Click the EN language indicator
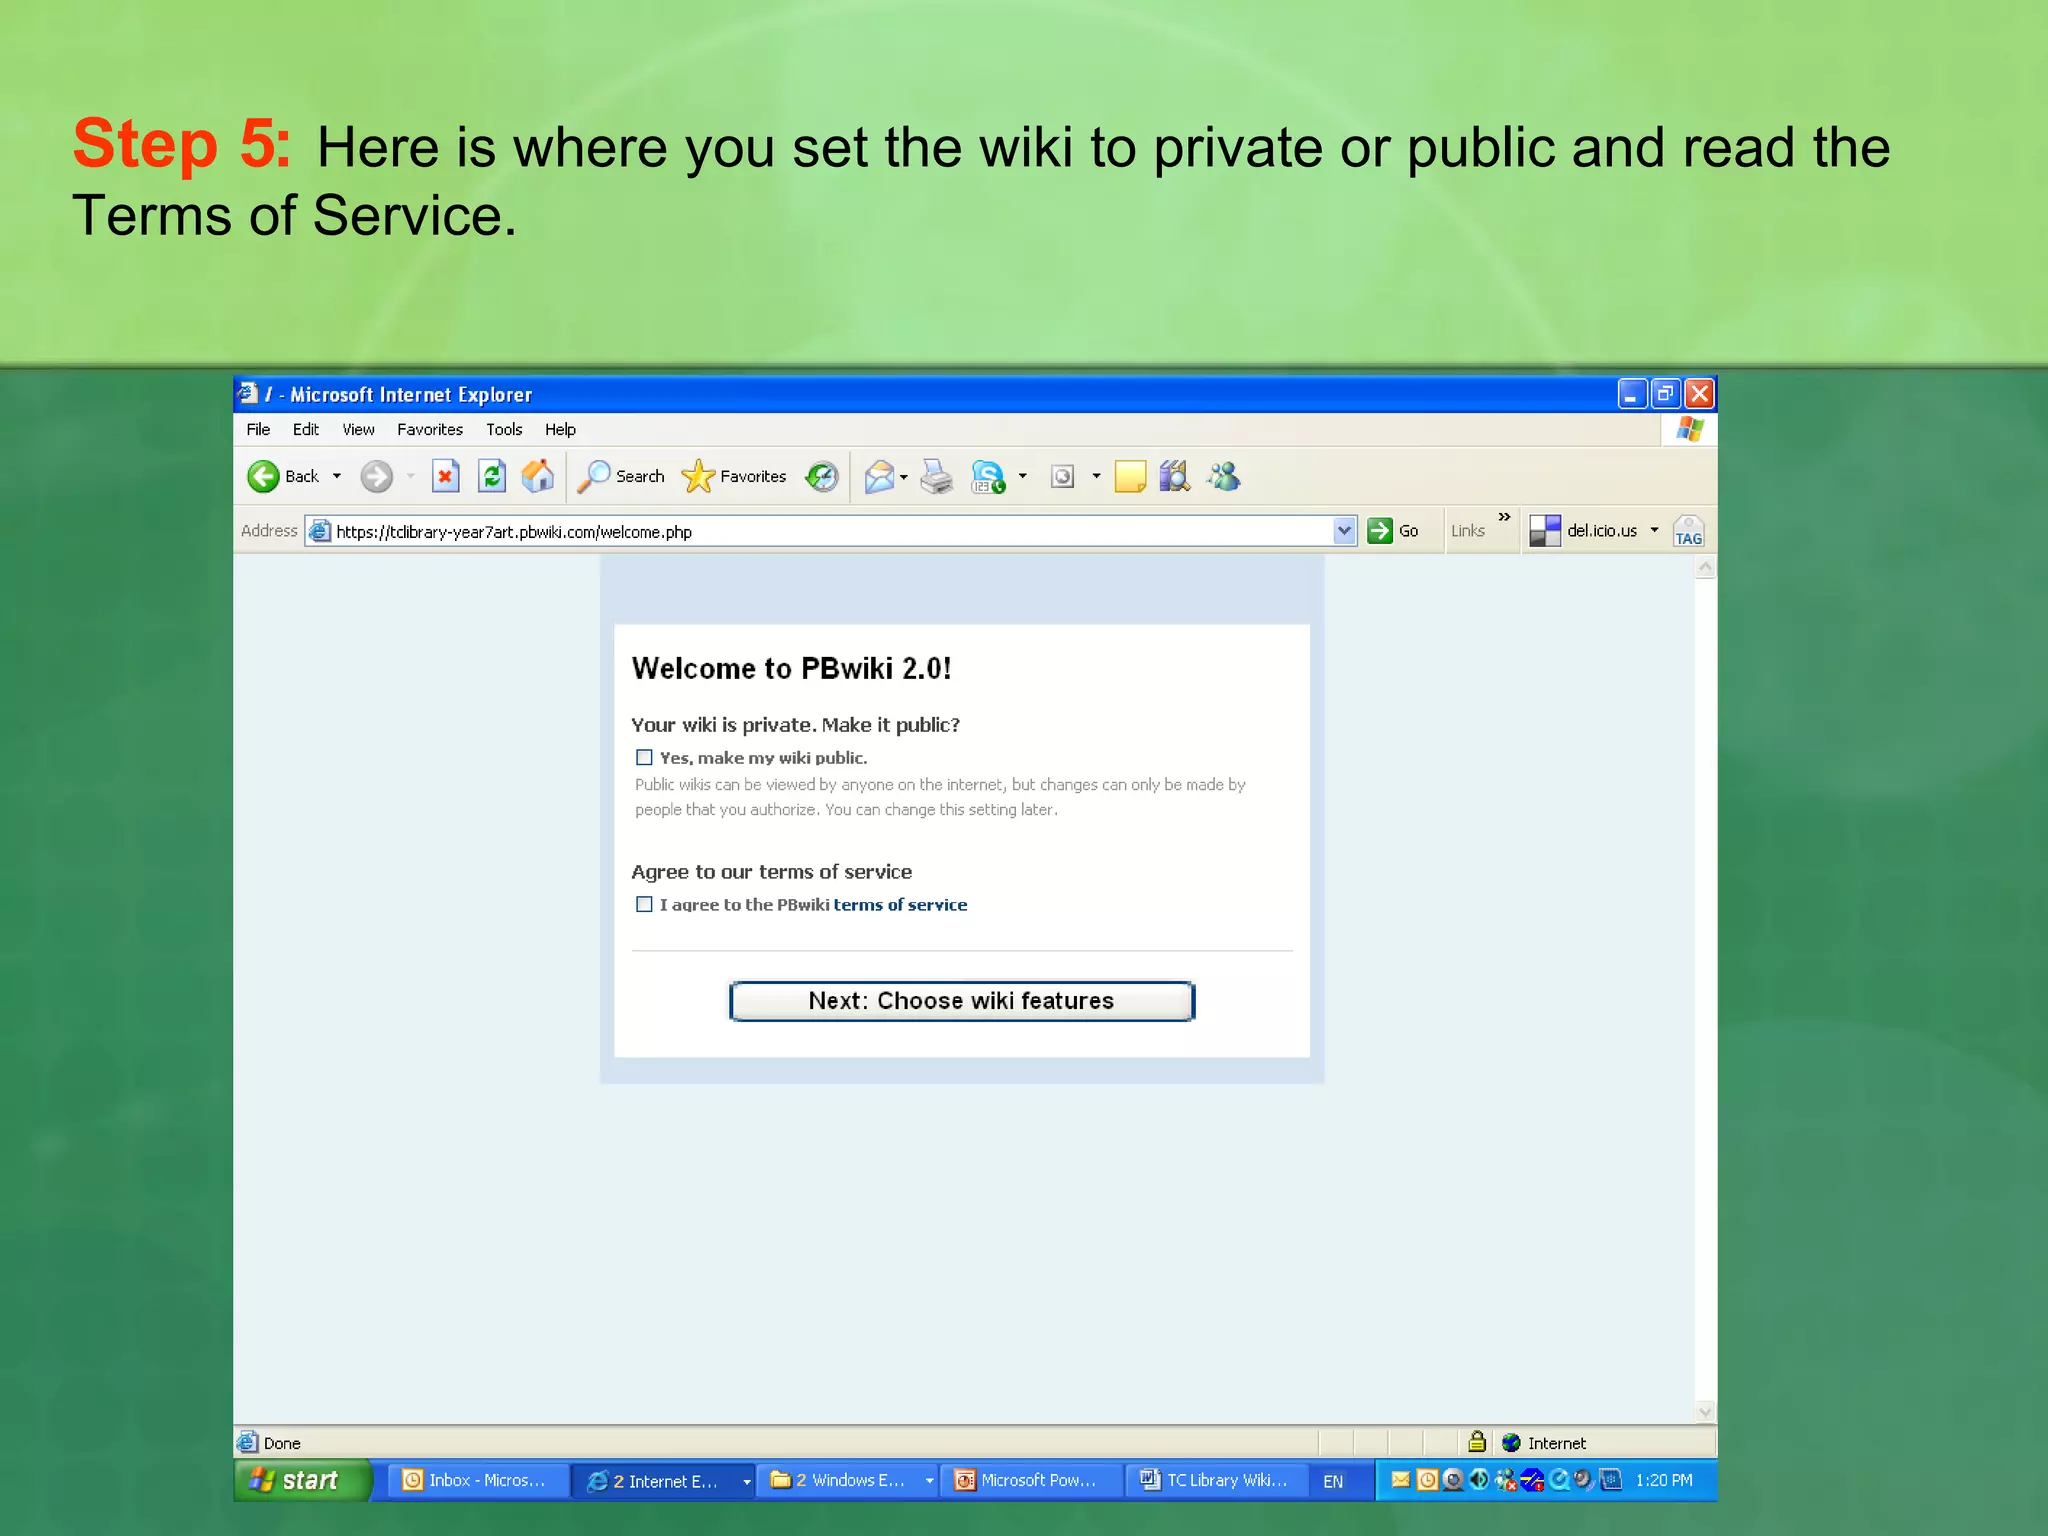This screenshot has width=2048, height=1536. tap(1333, 1481)
